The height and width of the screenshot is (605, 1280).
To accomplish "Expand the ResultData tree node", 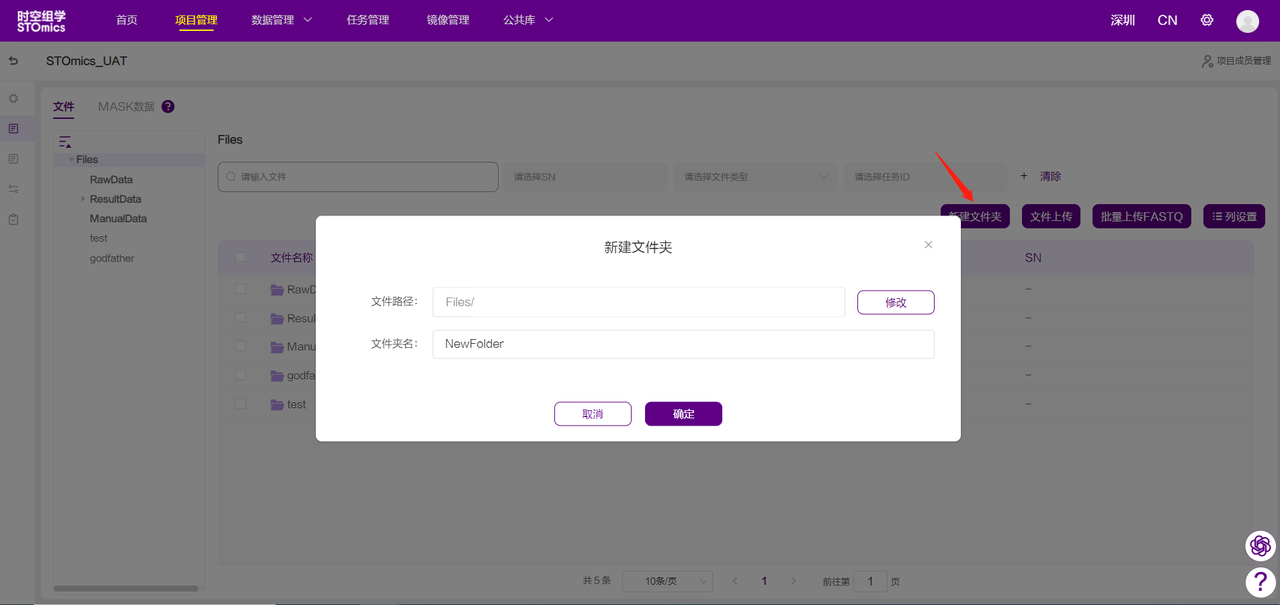I will (83, 199).
